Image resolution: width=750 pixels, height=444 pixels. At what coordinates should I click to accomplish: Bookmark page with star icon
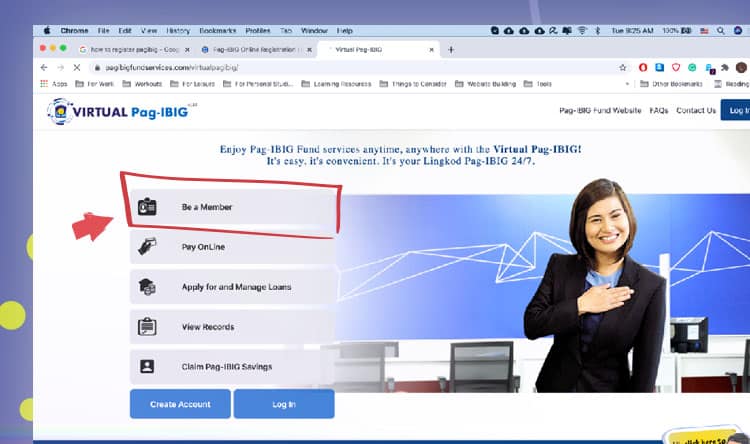[x=622, y=67]
